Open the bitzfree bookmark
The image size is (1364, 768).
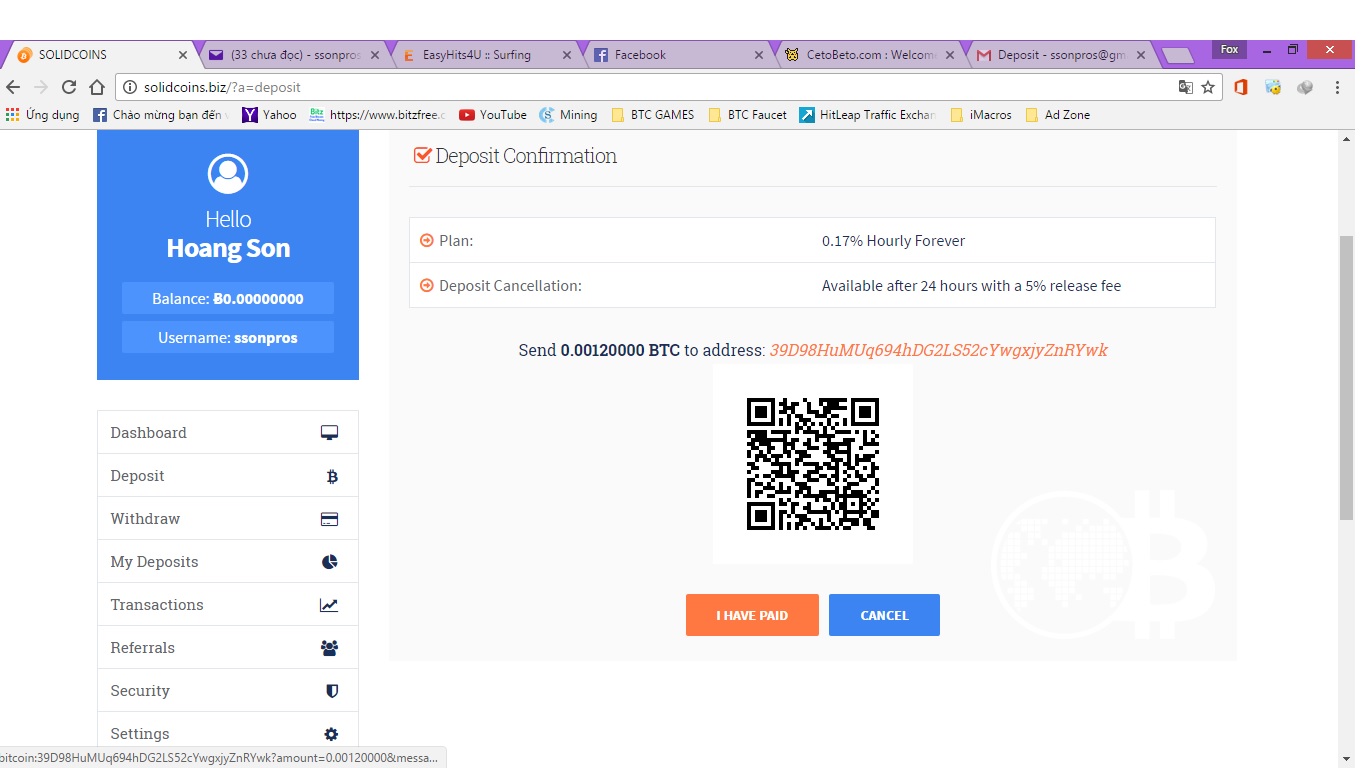pyautogui.click(x=378, y=115)
